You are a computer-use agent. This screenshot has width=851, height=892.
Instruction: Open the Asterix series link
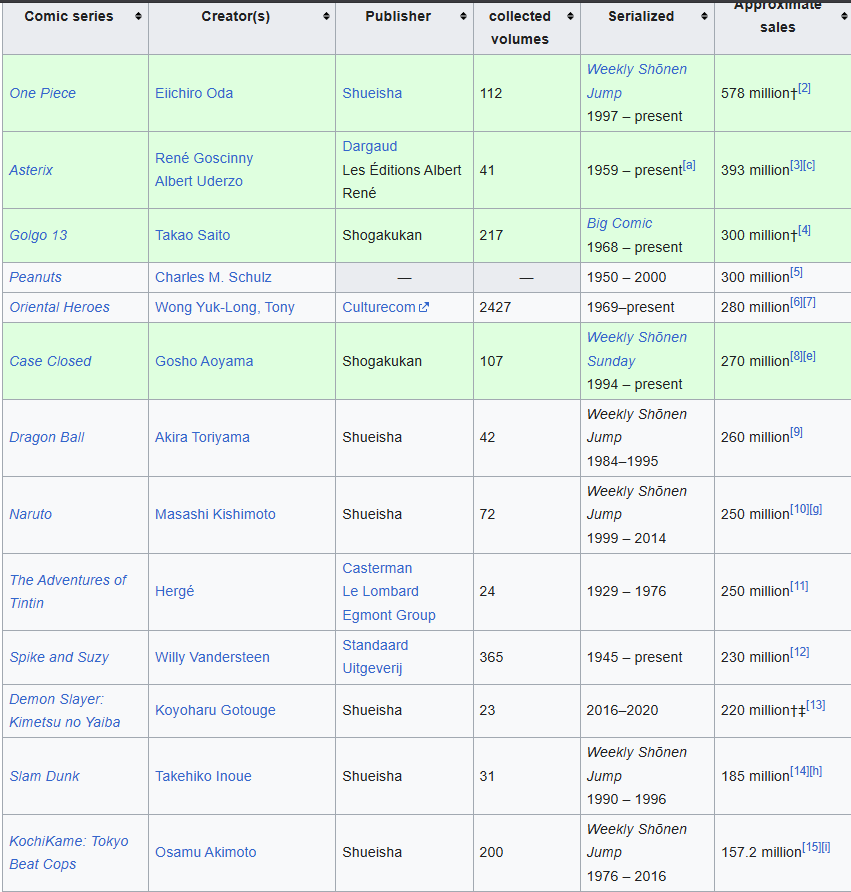pos(31,170)
